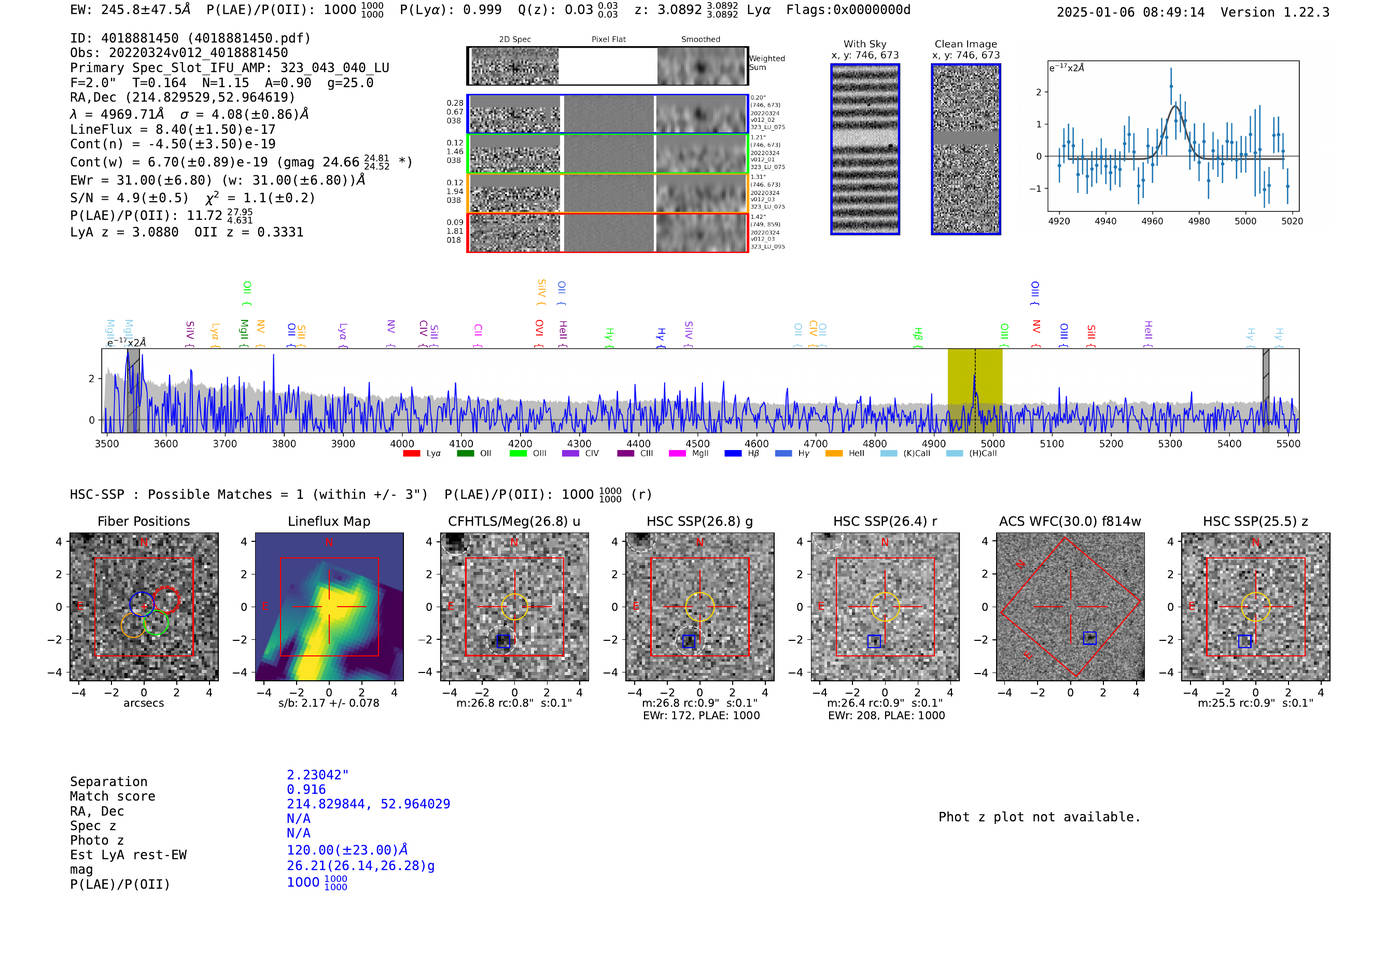Select the Flags:0x0000000d text
1400x953 pixels.
click(849, 10)
